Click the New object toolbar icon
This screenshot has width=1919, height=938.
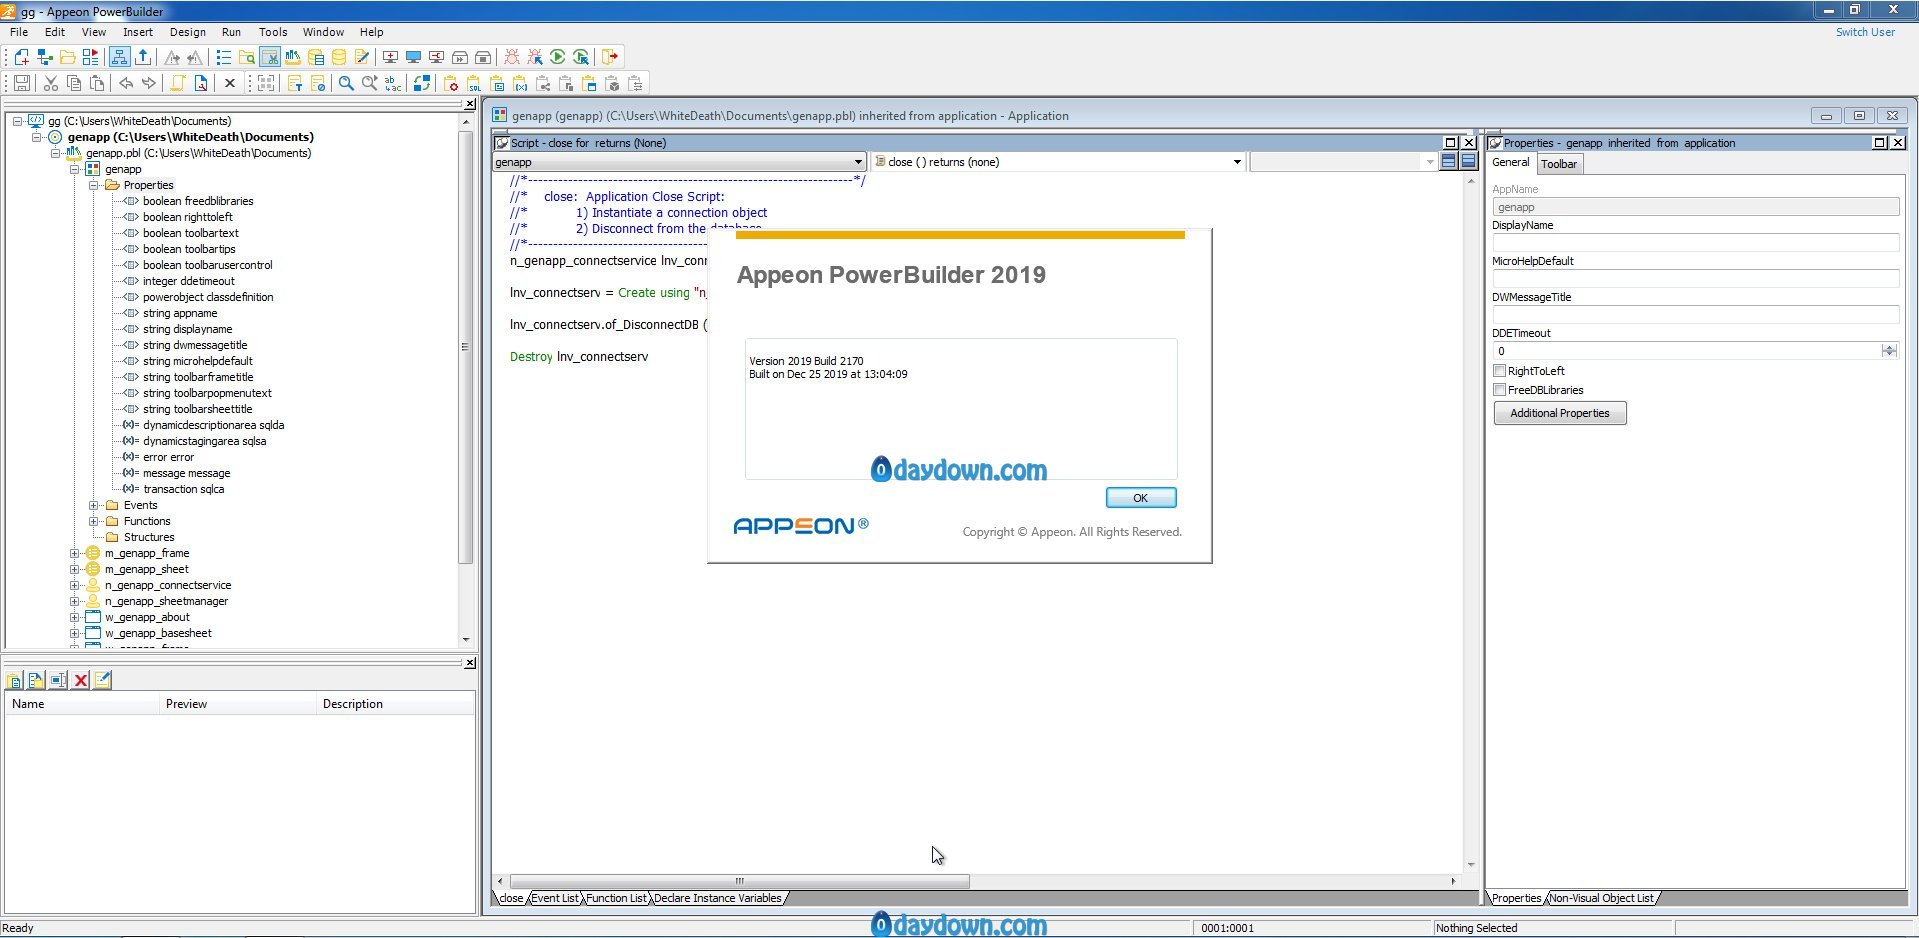(21, 57)
